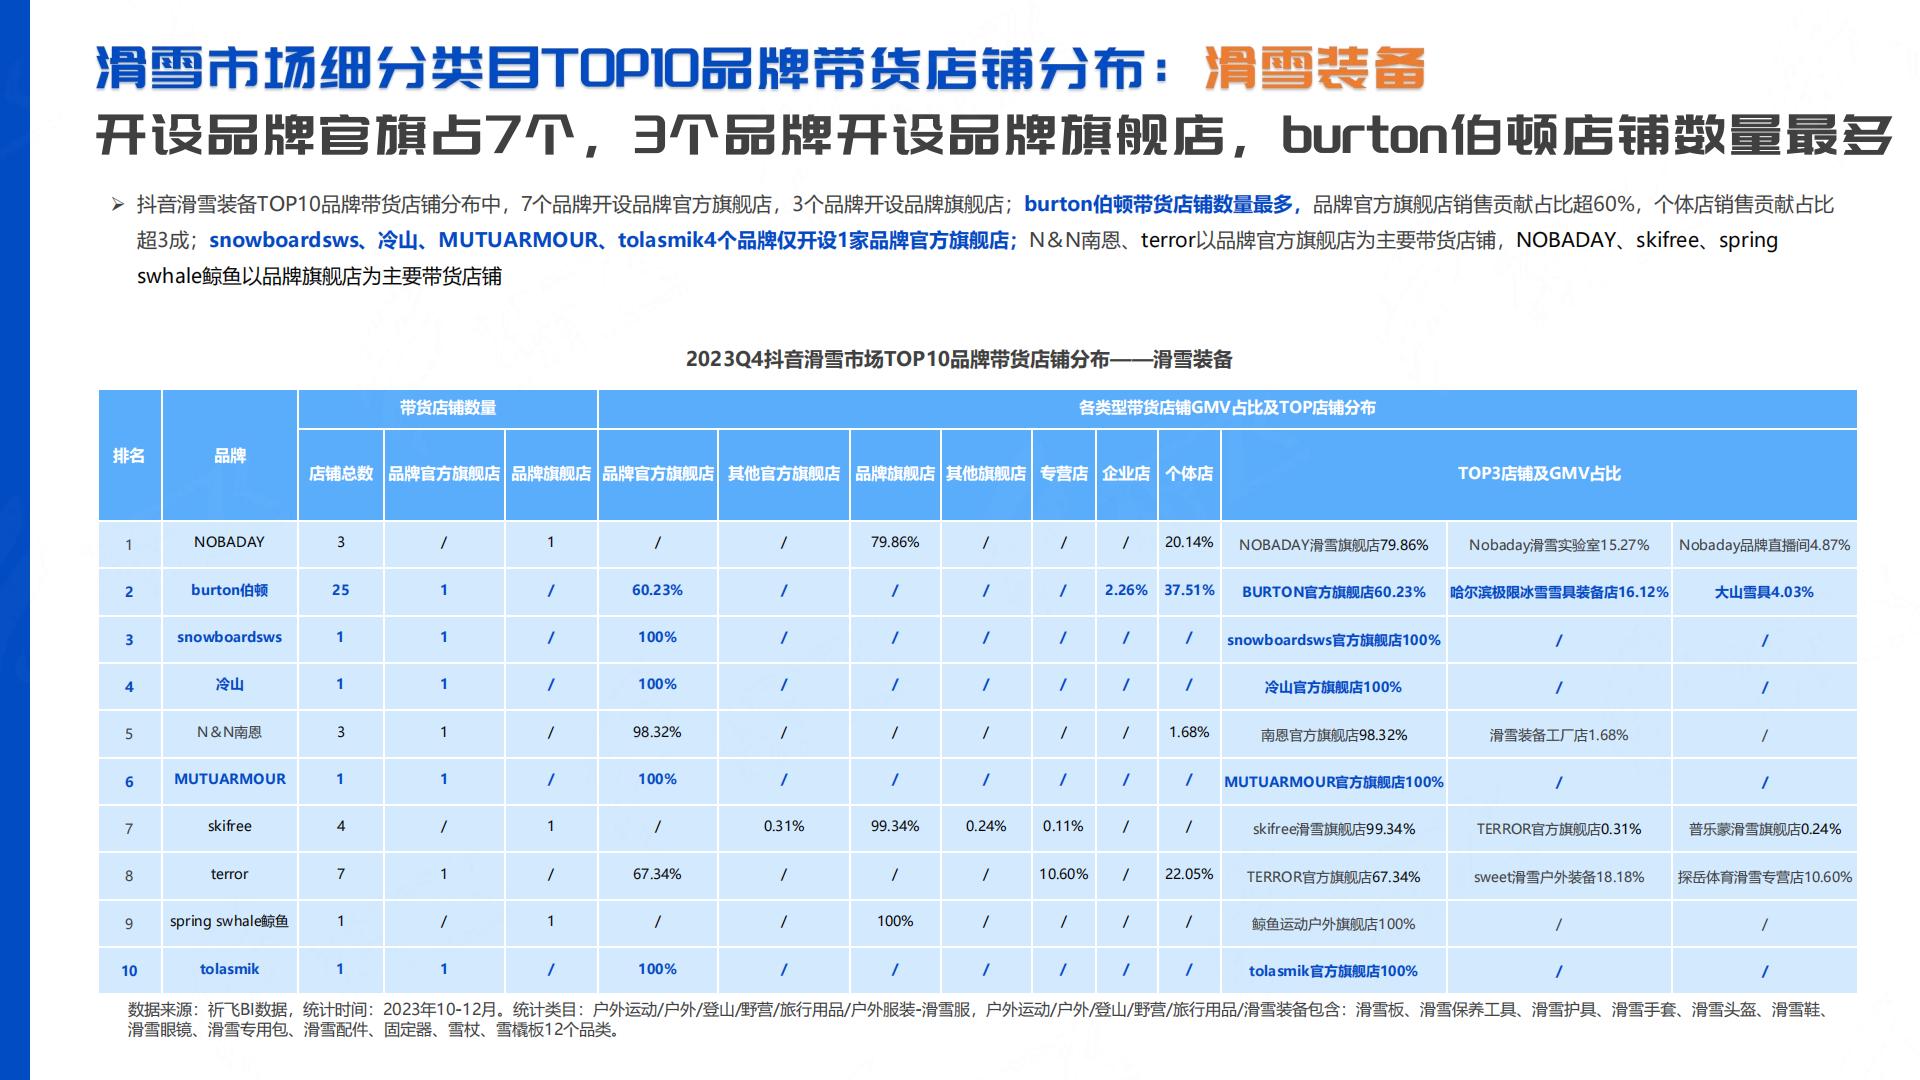Click the brand cell NOBADAY
The image size is (1920, 1080).
[229, 542]
